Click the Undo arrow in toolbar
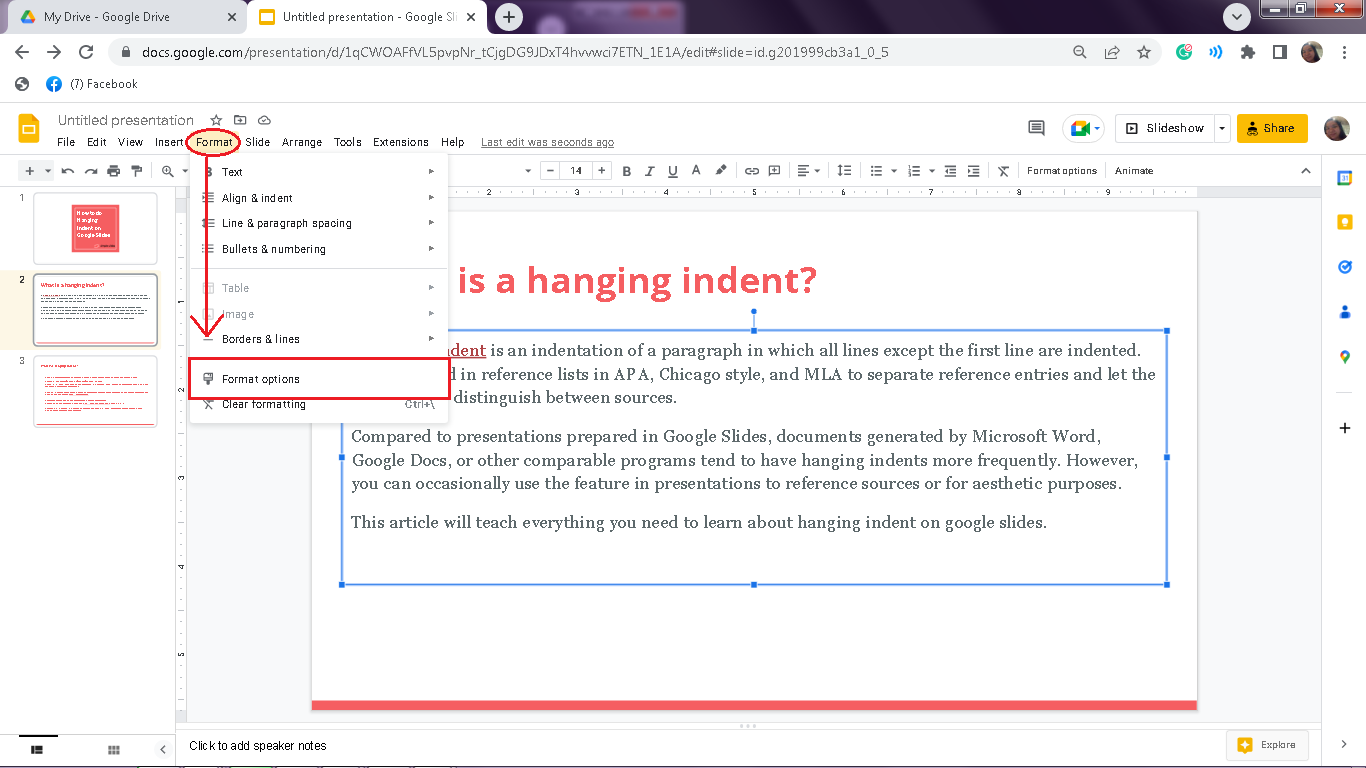The width and height of the screenshot is (1366, 768). pos(68,171)
